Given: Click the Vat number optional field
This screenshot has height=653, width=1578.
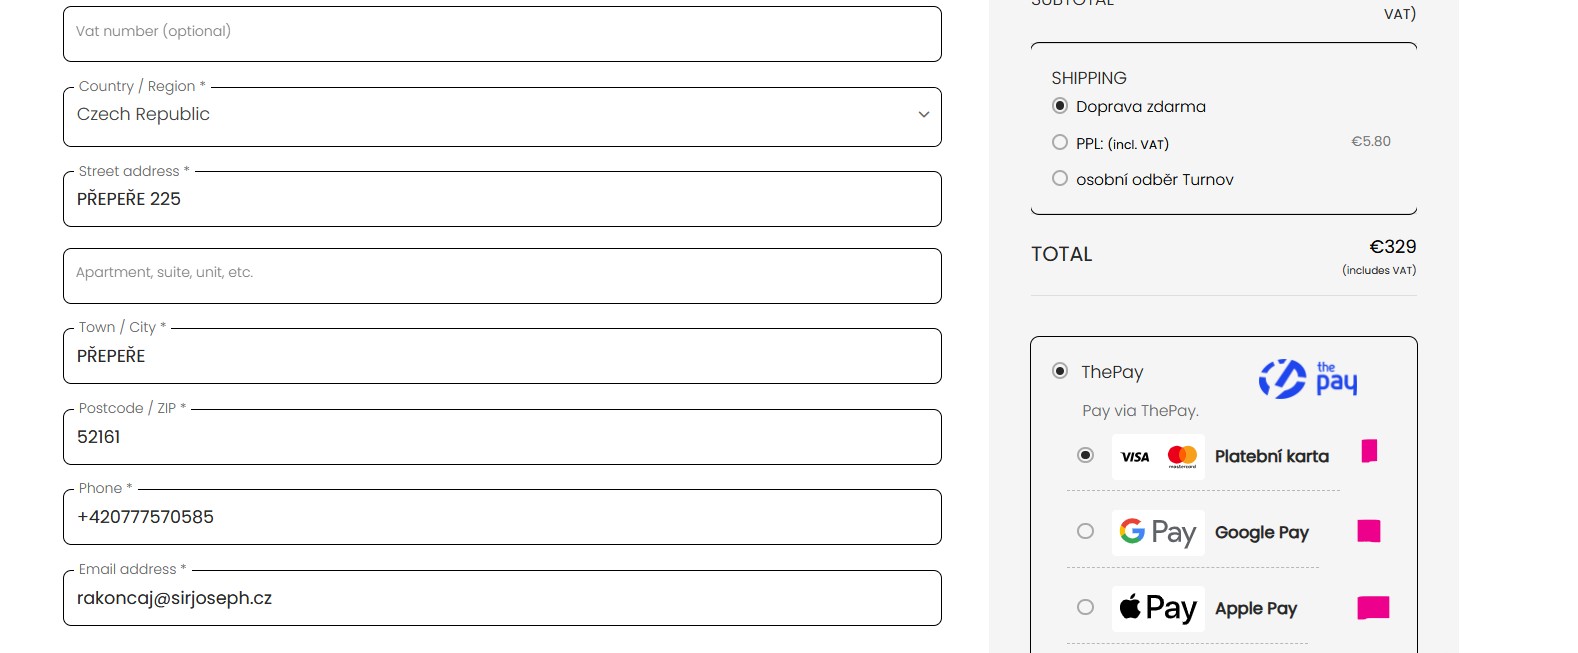Looking at the screenshot, I should (502, 33).
